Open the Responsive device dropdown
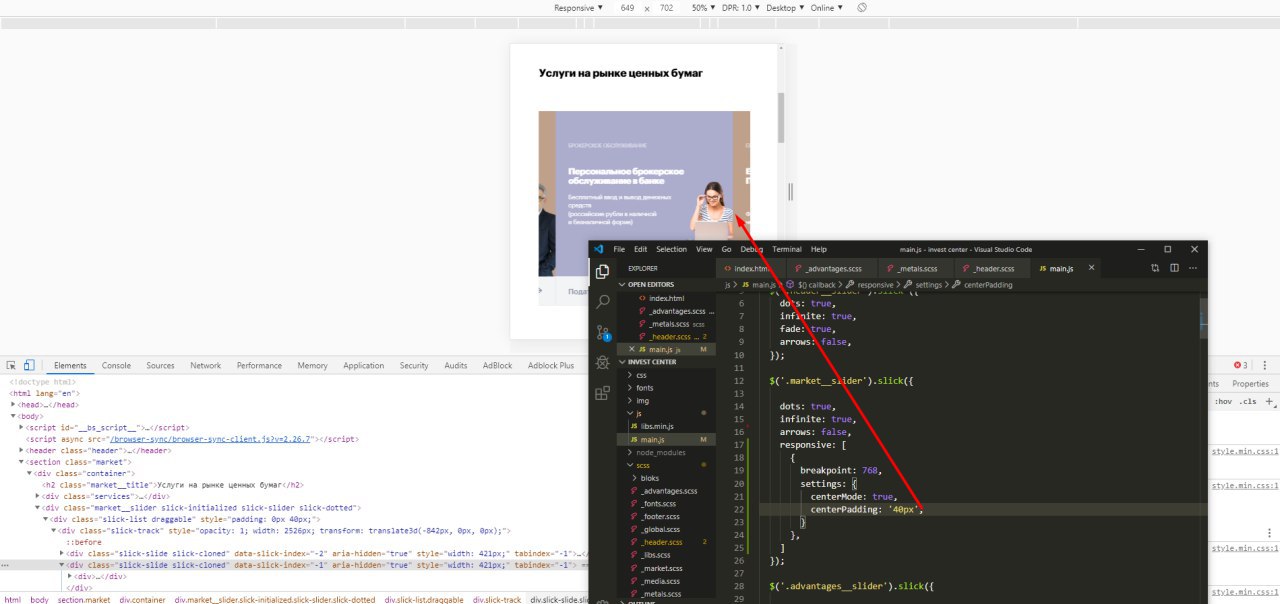 tap(578, 7)
